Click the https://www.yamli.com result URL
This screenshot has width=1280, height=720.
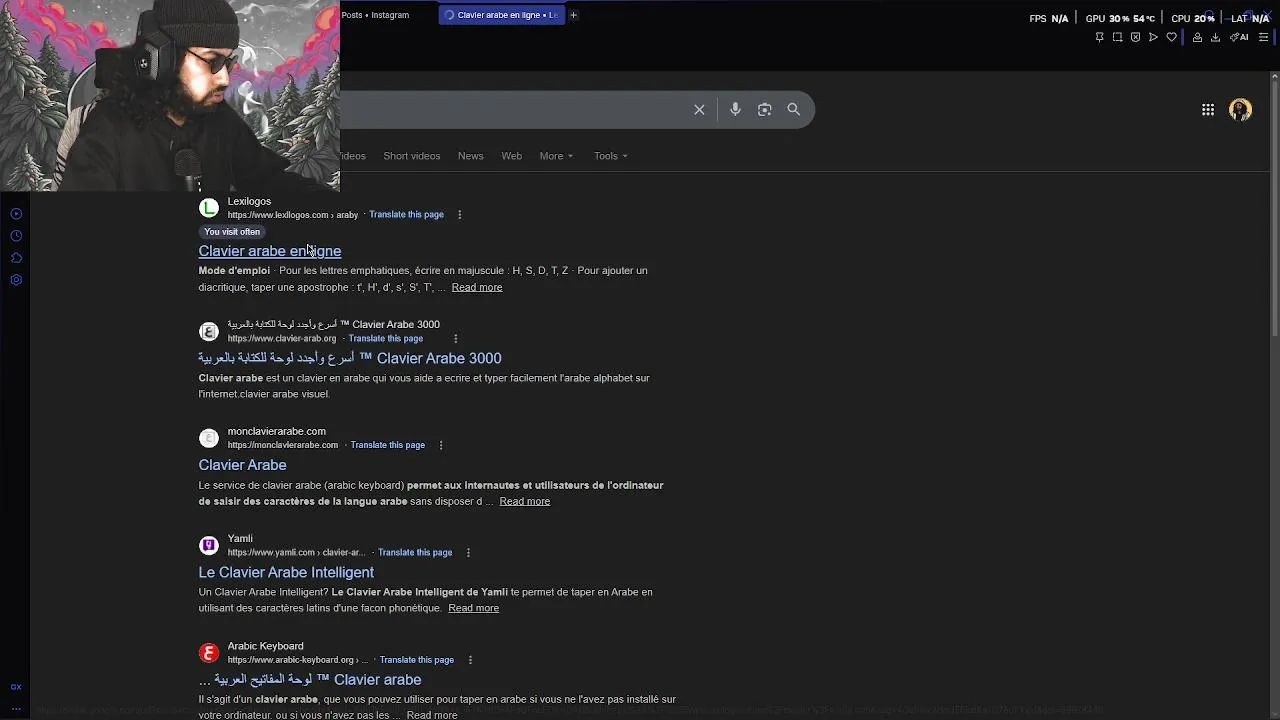296,553
